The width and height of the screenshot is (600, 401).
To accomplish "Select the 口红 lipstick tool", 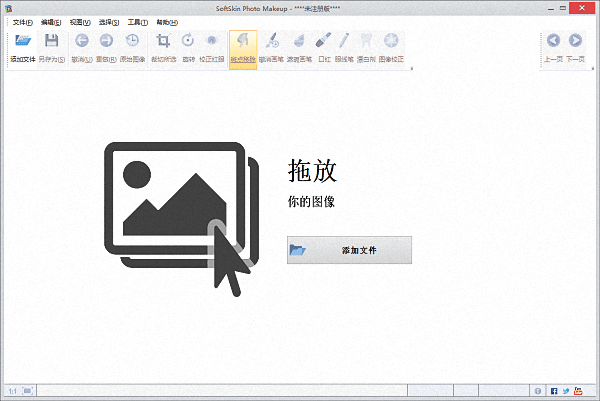I will click(323, 42).
